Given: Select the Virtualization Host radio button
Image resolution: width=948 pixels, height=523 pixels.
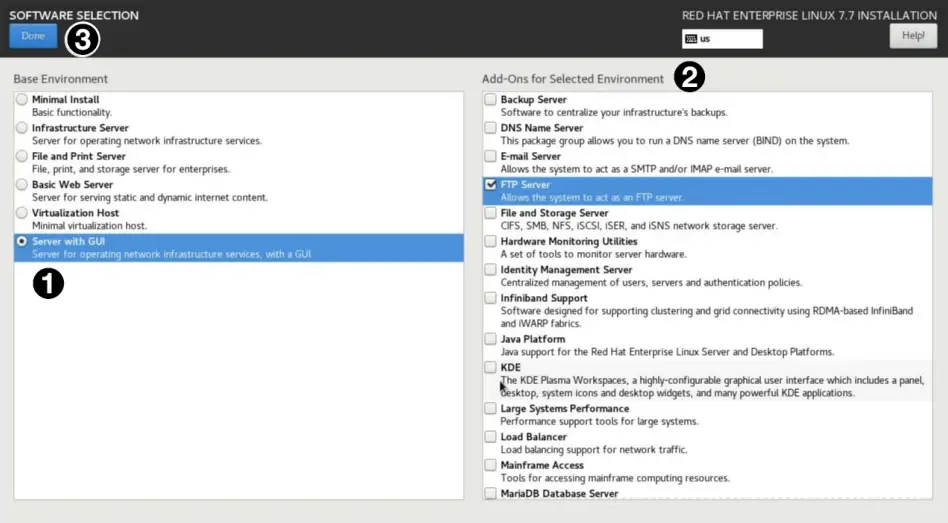Looking at the screenshot, I should coord(22,213).
